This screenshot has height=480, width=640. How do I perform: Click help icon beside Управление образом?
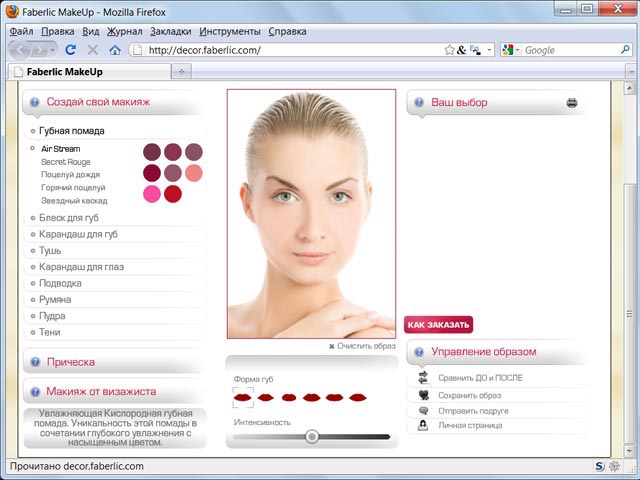(x=419, y=352)
